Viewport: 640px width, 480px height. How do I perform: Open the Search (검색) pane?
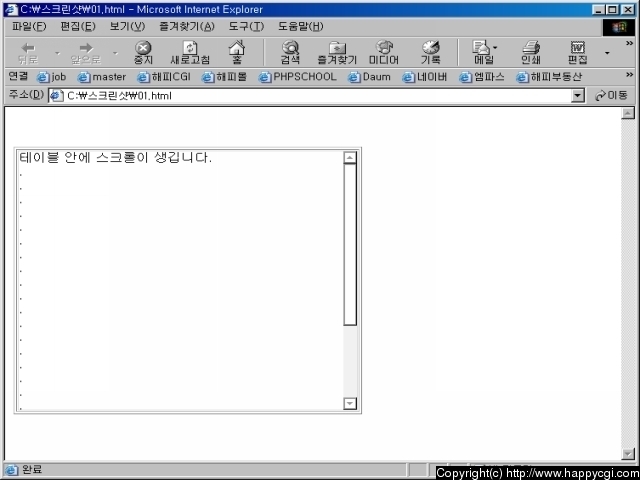290,53
